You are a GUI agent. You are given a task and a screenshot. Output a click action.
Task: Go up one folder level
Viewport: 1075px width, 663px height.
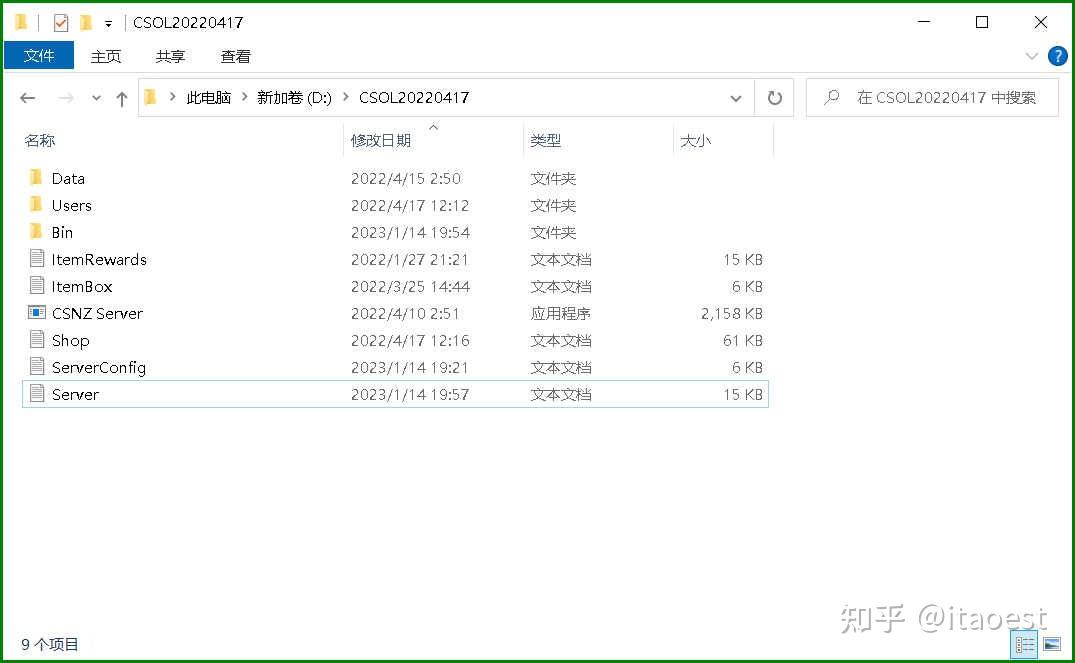[x=121, y=99]
